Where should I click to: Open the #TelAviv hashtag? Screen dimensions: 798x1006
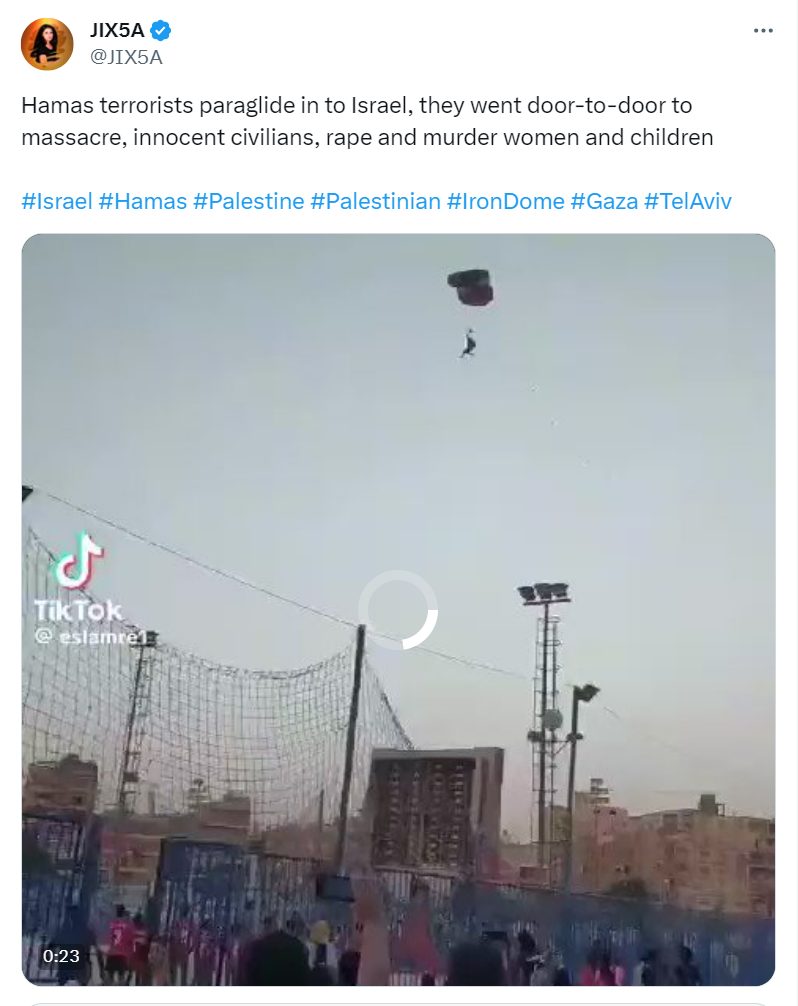tap(688, 201)
